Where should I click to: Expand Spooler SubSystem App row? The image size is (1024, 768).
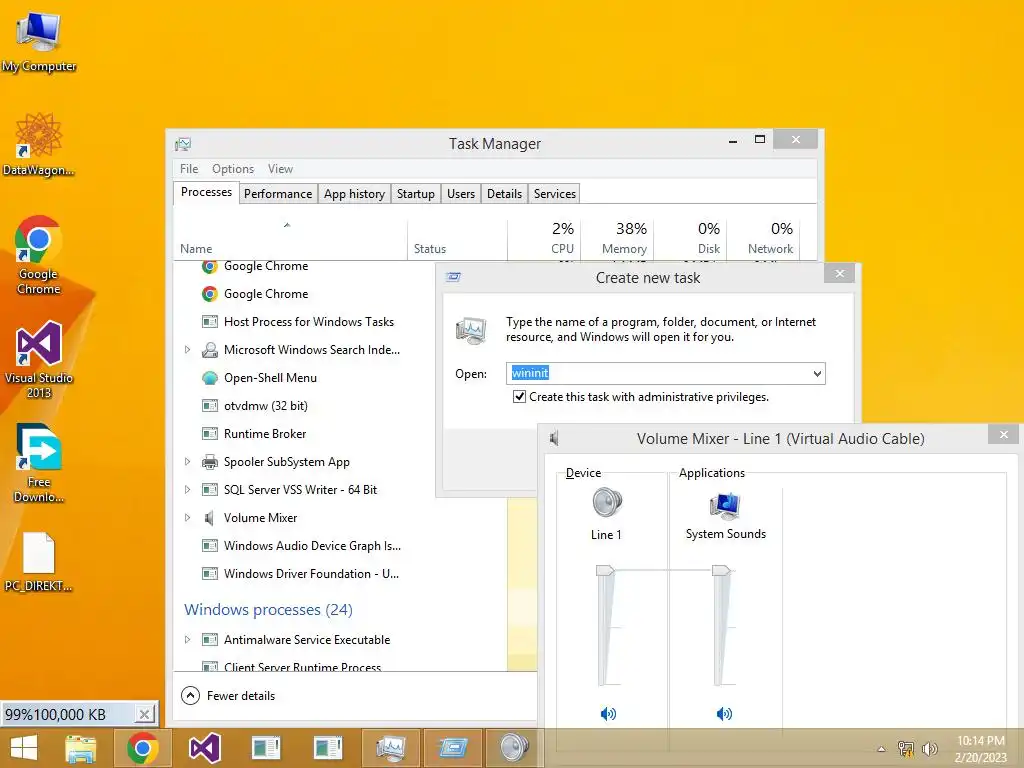click(187, 462)
